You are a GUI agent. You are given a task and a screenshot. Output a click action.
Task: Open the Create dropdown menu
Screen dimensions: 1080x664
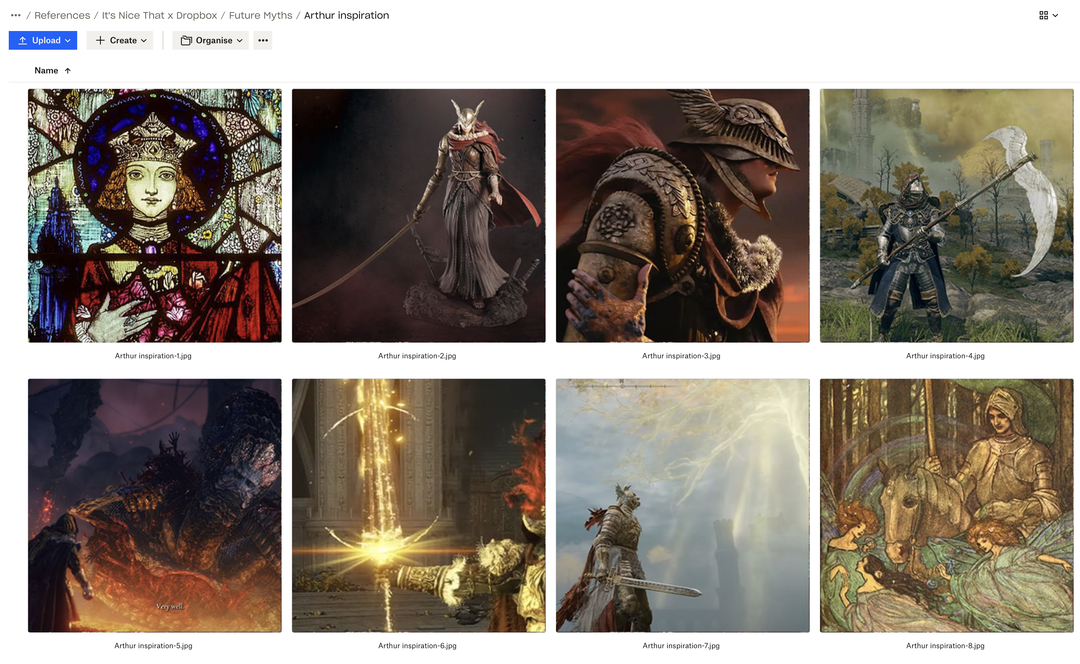point(120,41)
